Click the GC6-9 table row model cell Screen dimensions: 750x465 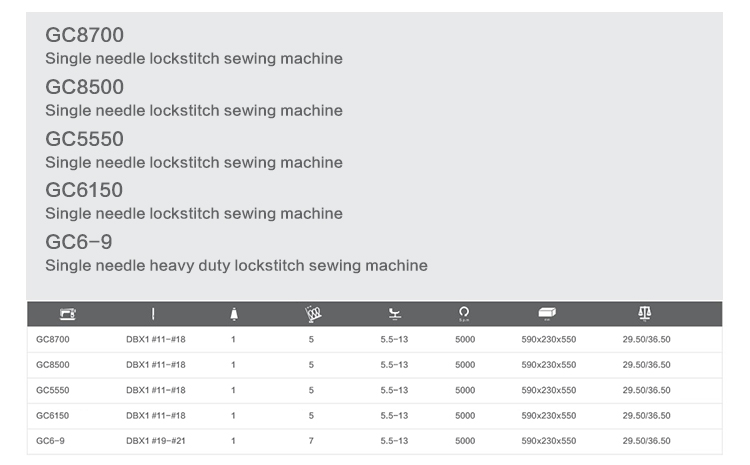point(50,441)
